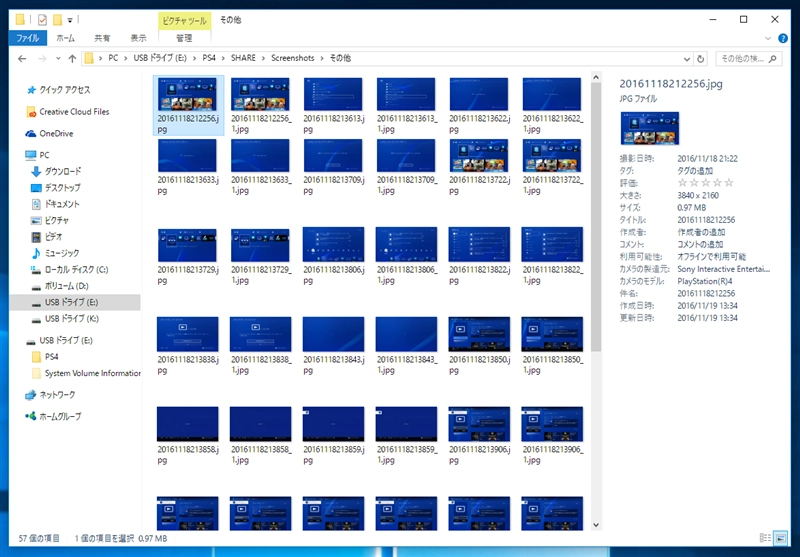Open the recent locations dropdown arrow
Viewport: 800px width, 557px height.
58,59
